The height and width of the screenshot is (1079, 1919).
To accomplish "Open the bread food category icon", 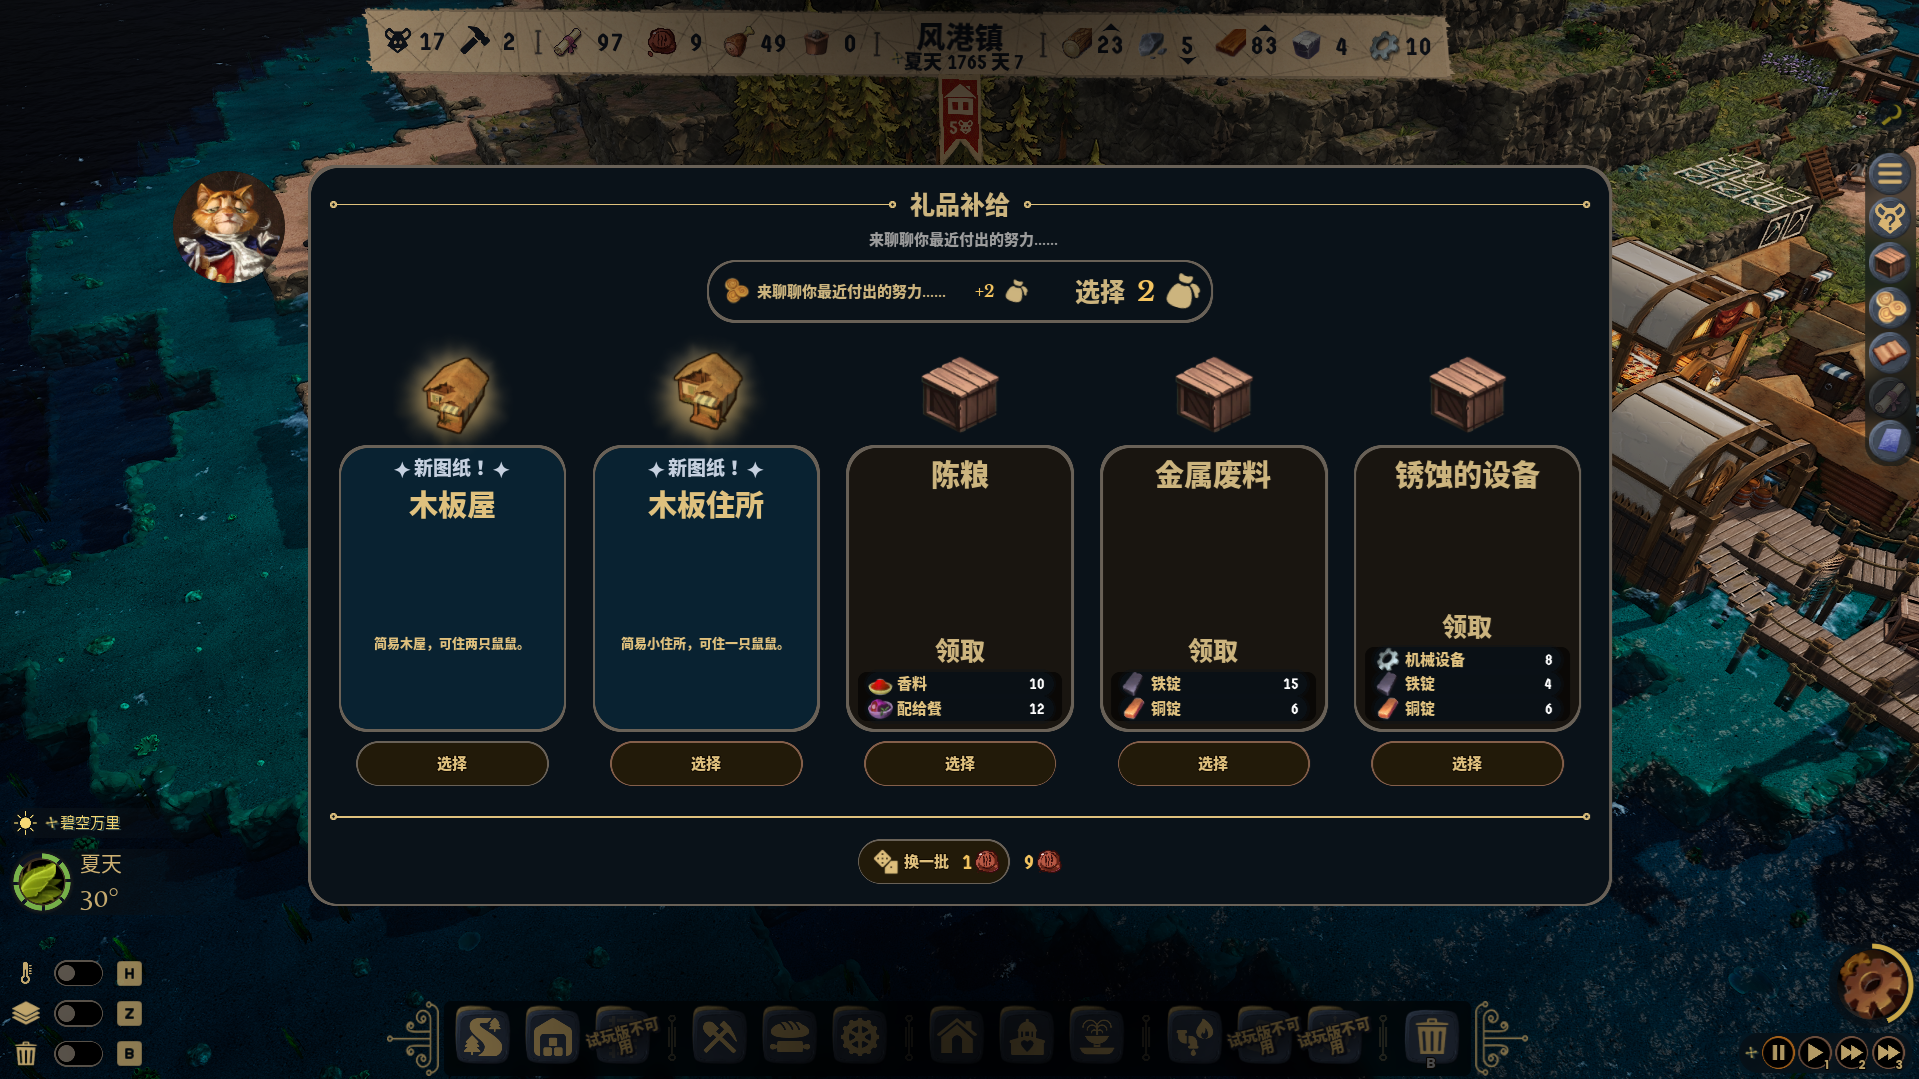I will 789,1037.
